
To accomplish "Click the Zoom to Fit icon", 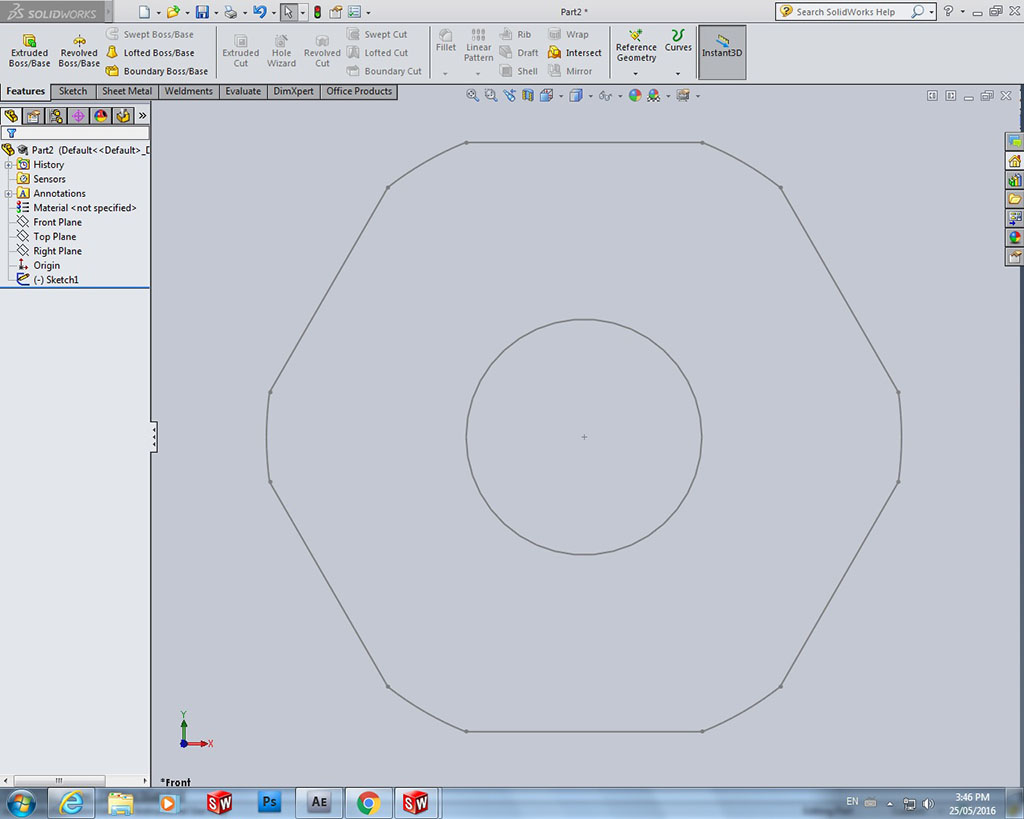I will coord(472,96).
